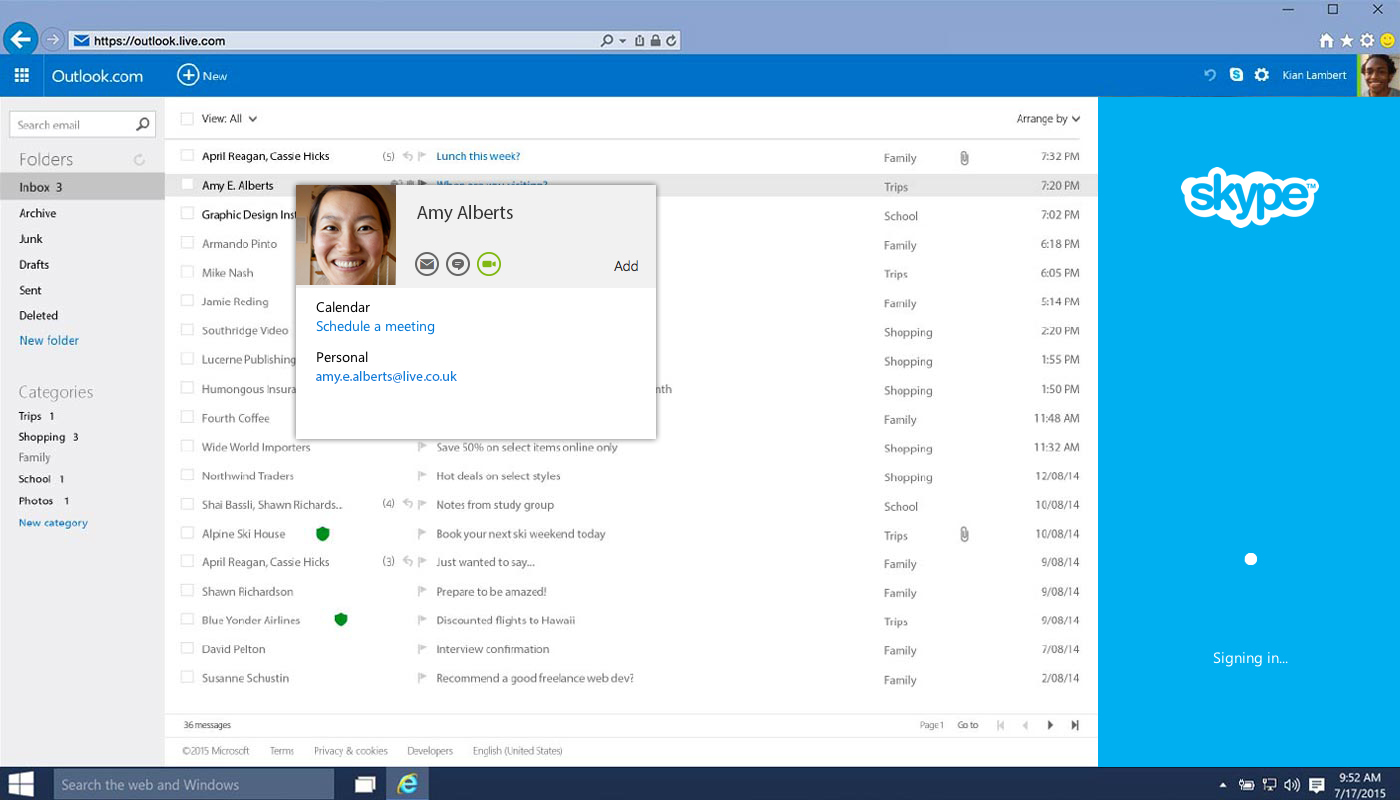Flag the Interview confirmation message

tap(423, 649)
